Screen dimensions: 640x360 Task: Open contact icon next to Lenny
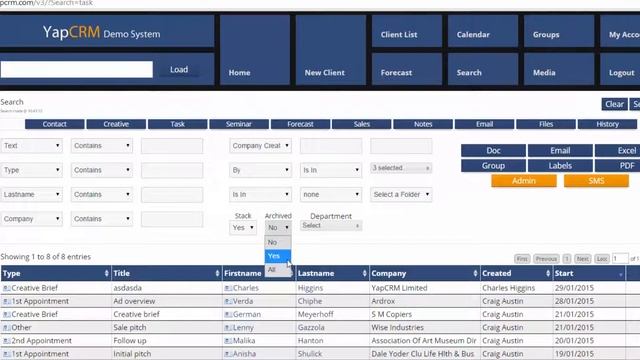228,327
